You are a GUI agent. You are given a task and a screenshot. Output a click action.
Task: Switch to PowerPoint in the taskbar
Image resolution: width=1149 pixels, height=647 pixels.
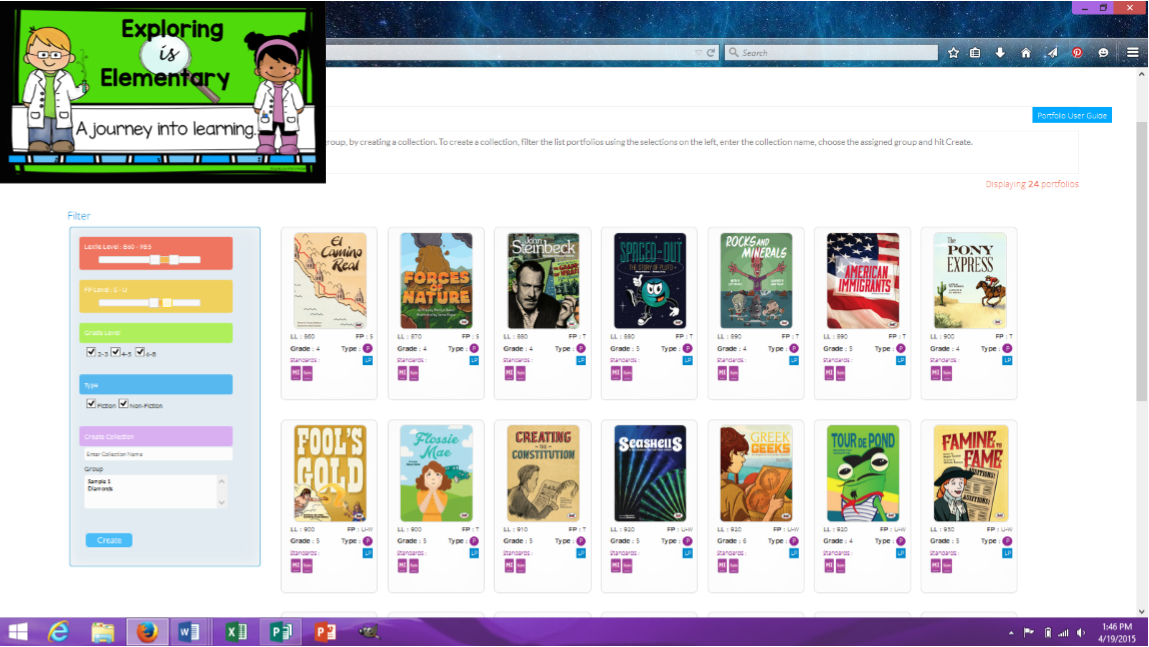point(325,632)
